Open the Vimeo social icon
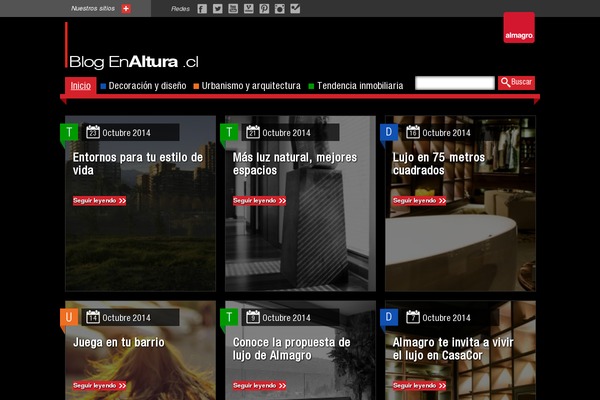 click(x=249, y=9)
